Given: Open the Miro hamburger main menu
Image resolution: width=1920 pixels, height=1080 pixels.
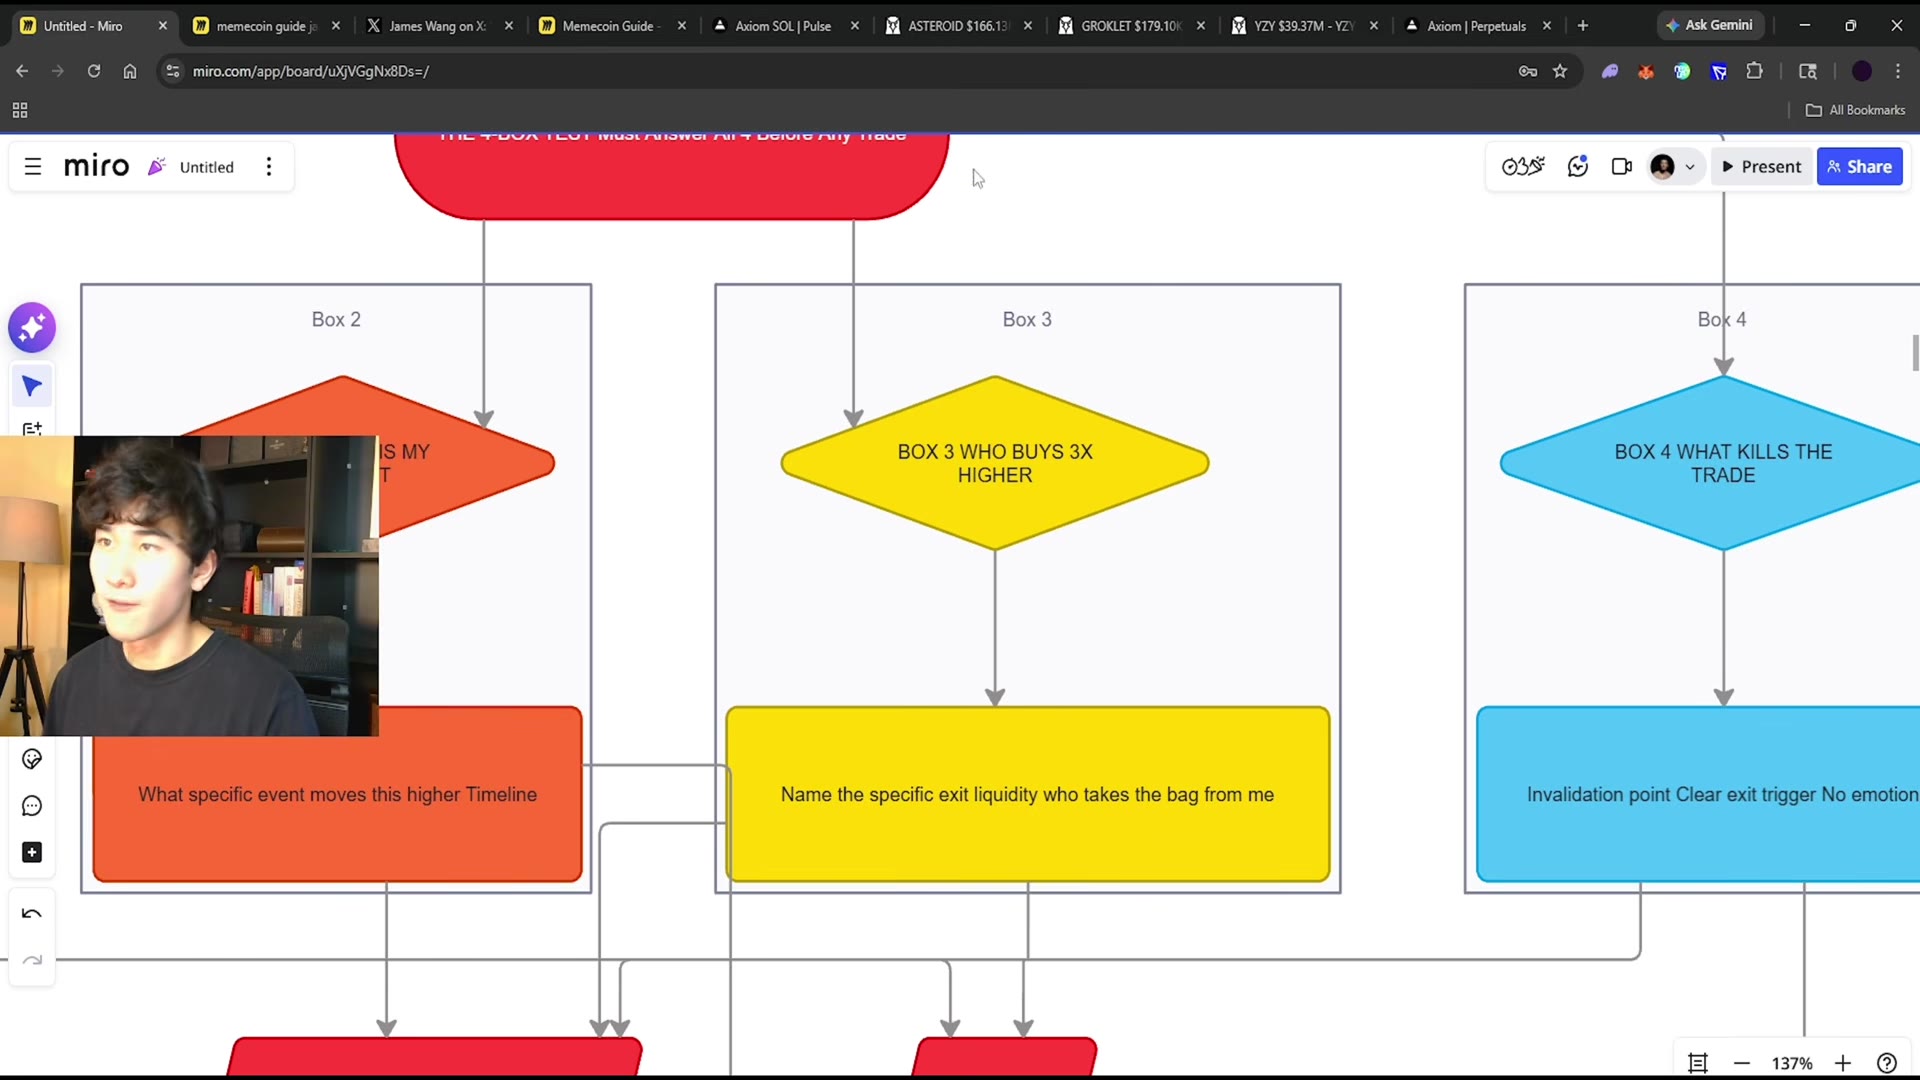Looking at the screenshot, I should click(33, 167).
